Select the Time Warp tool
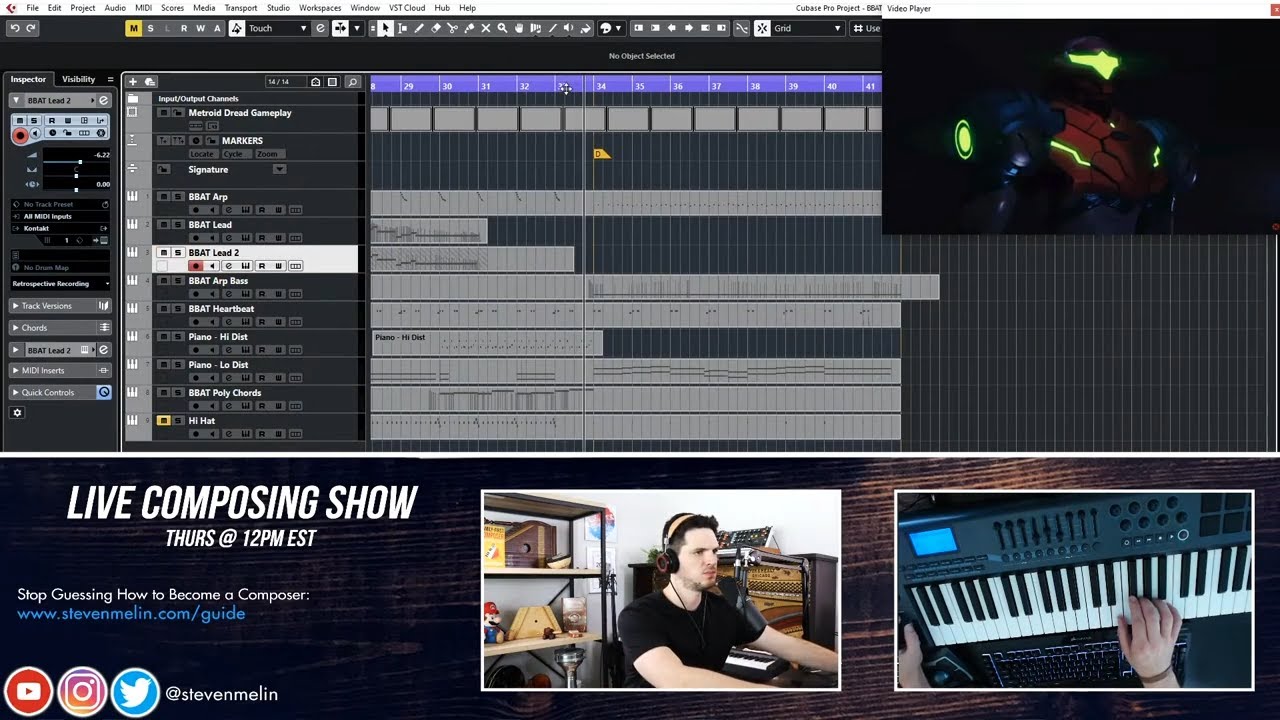The image size is (1280, 720). [536, 28]
